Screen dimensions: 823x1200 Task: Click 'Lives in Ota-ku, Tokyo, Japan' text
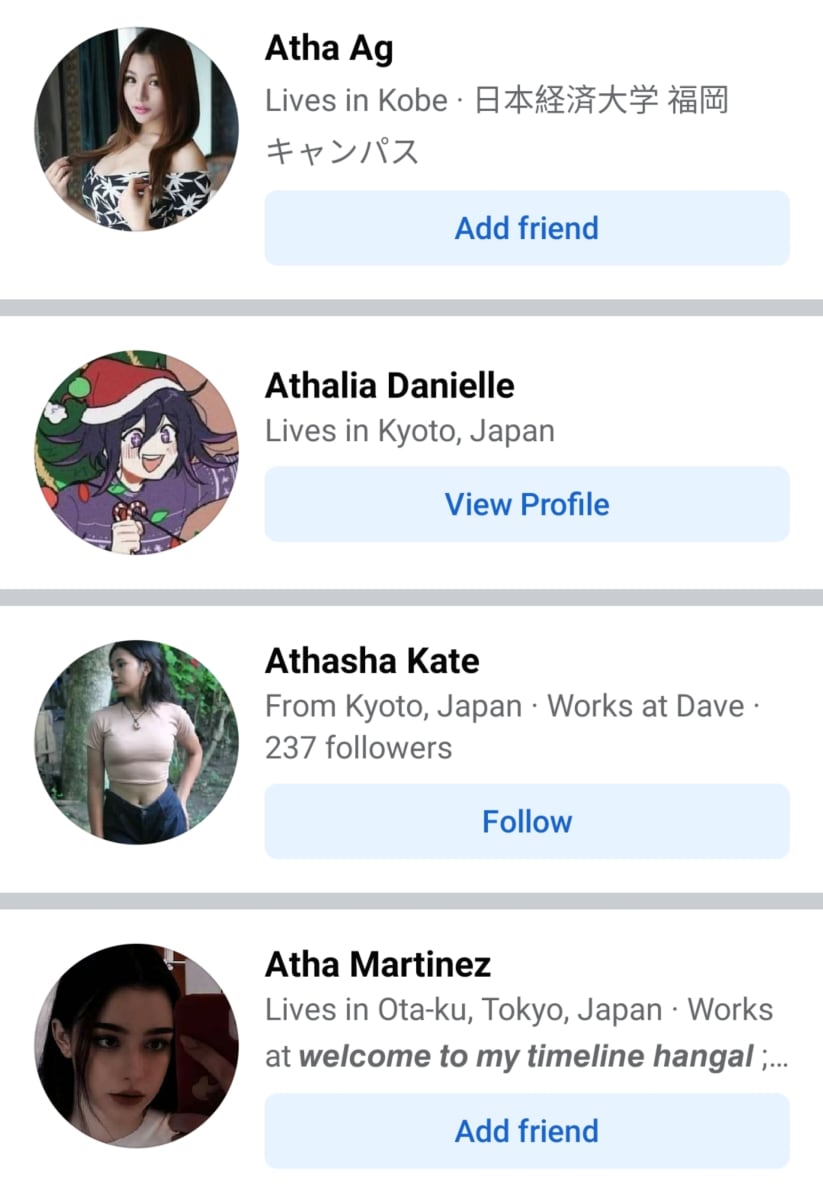[x=463, y=1010]
